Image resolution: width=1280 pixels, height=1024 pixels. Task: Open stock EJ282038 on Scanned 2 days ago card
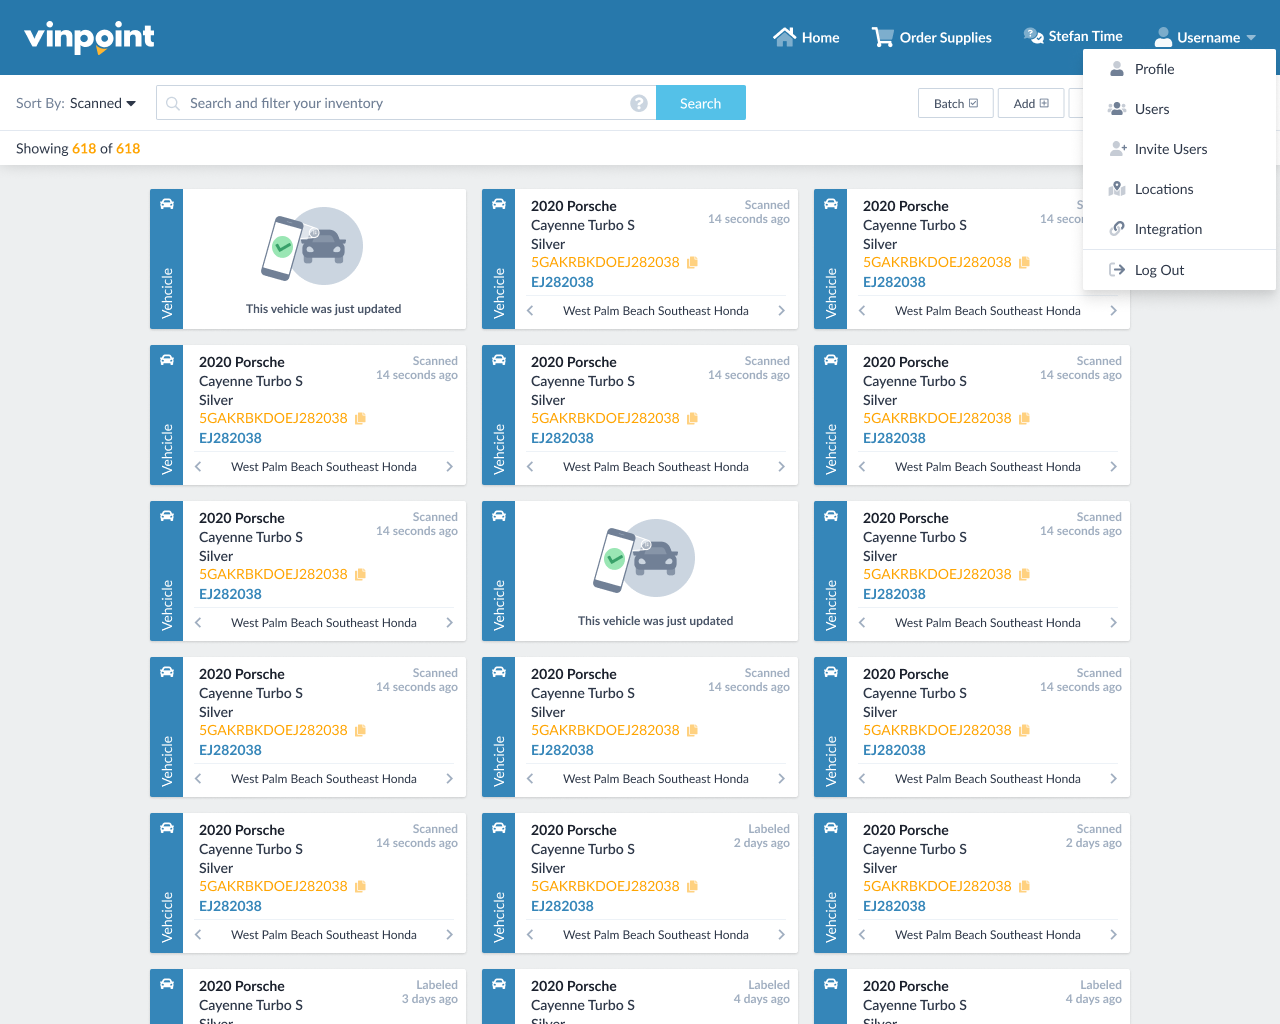[x=894, y=906]
